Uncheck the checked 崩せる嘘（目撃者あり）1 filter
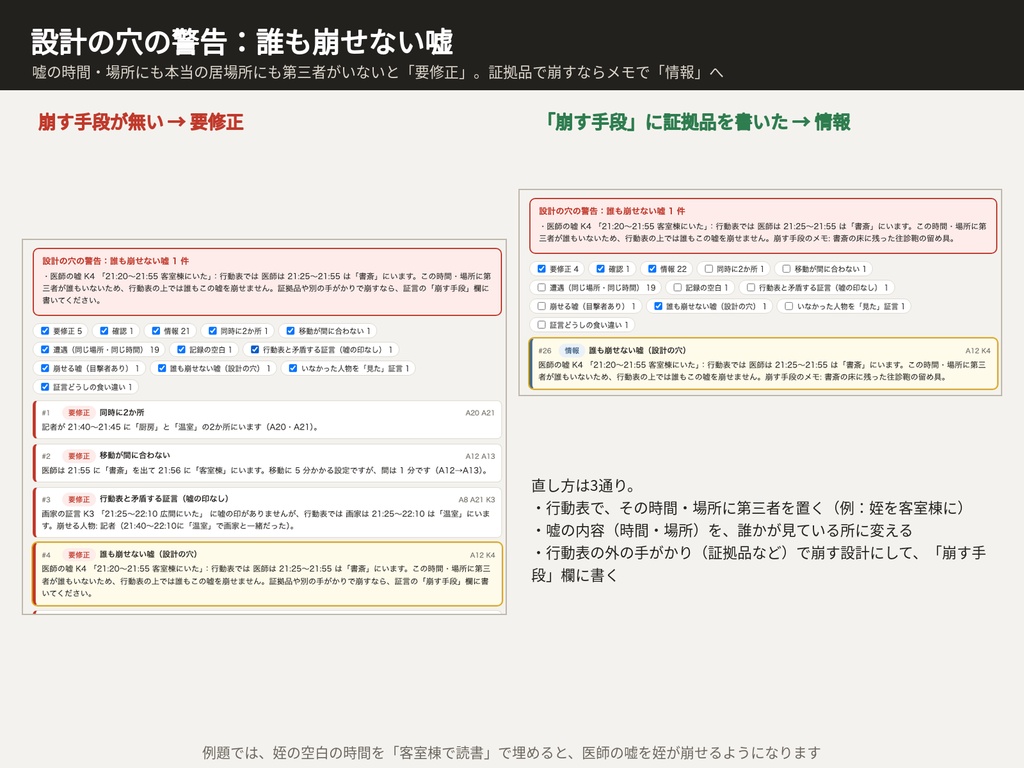 coord(45,368)
